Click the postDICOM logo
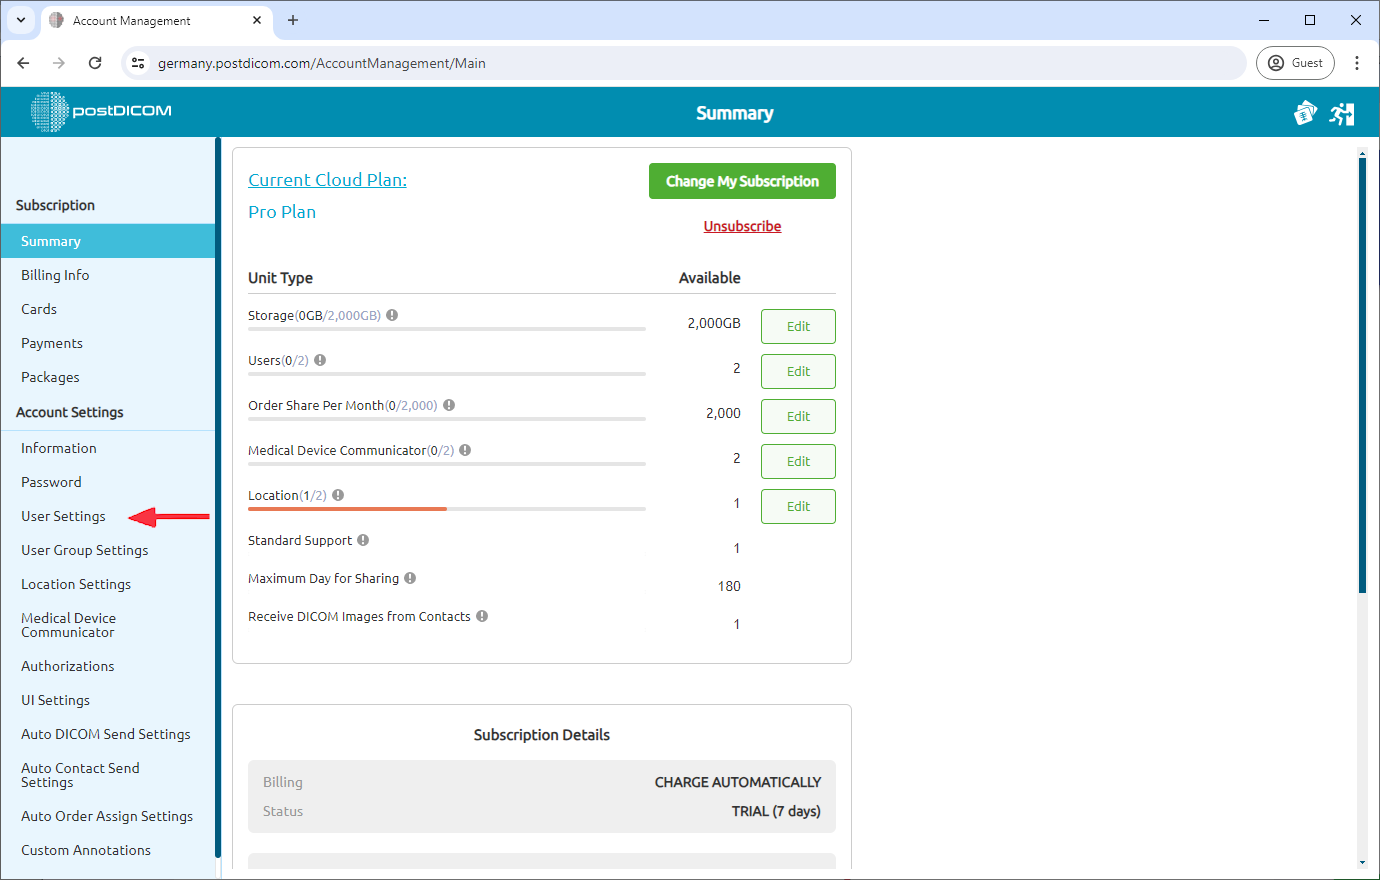 pyautogui.click(x=100, y=111)
